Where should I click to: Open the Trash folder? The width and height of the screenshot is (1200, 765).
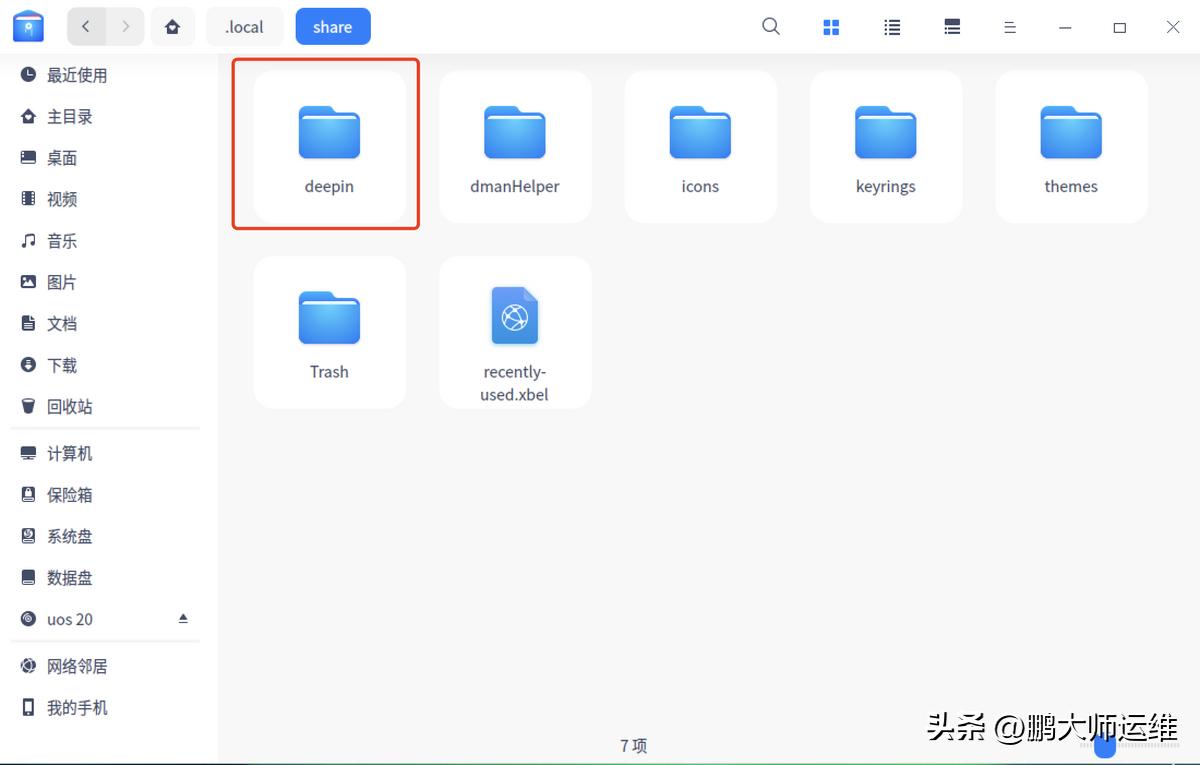[x=329, y=330]
